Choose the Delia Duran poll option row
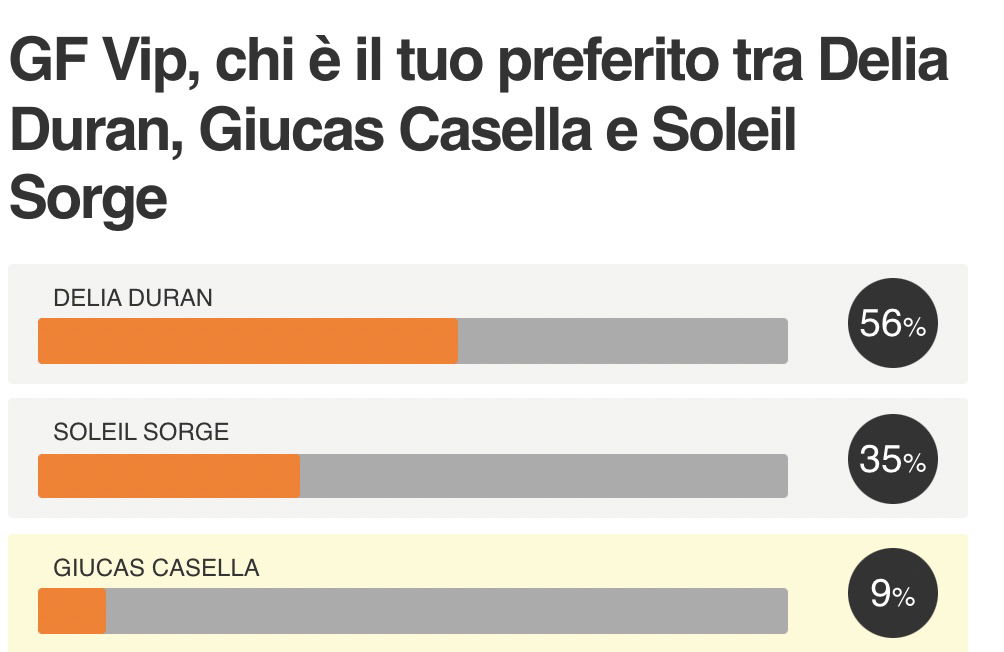The width and height of the screenshot is (1004, 652). click(x=488, y=324)
